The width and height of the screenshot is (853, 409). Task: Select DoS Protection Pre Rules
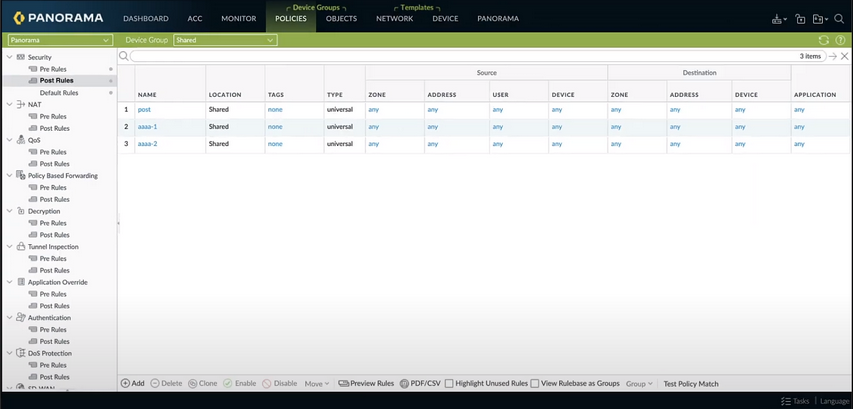[53, 365]
